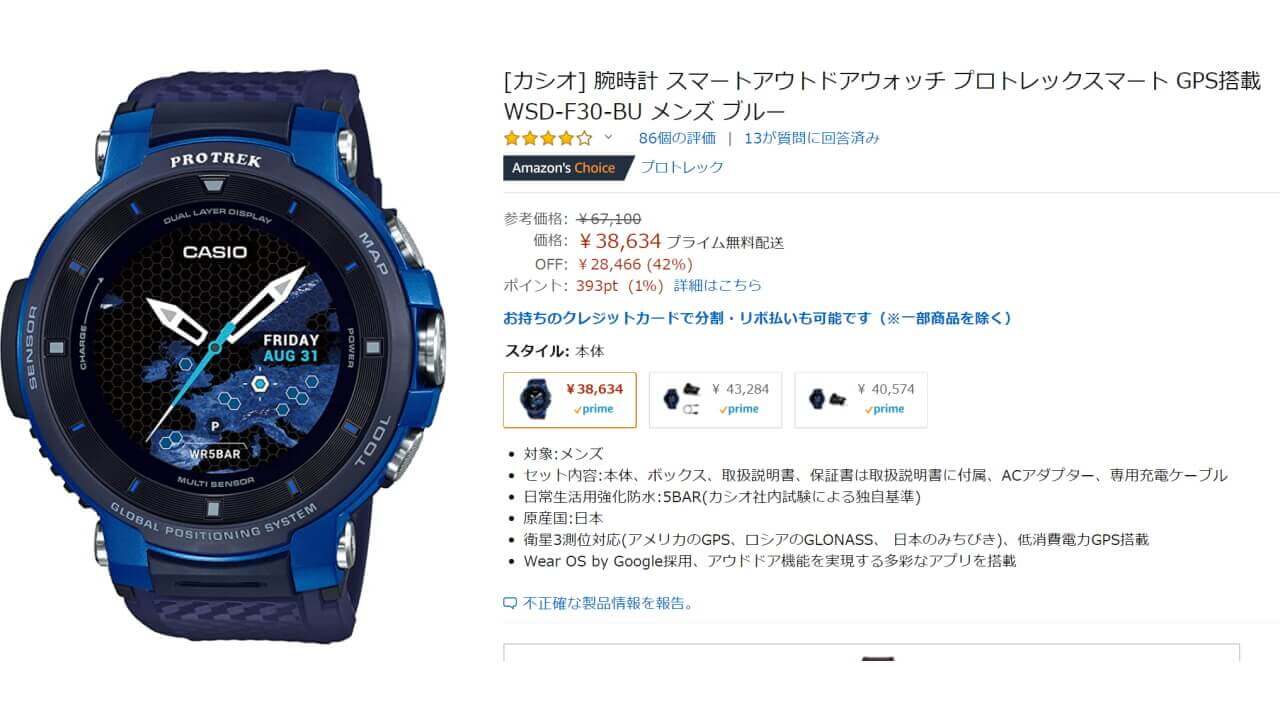This screenshot has height=720, width=1280.
Task: Click the Amazon's Choice badge
Action: click(x=566, y=167)
